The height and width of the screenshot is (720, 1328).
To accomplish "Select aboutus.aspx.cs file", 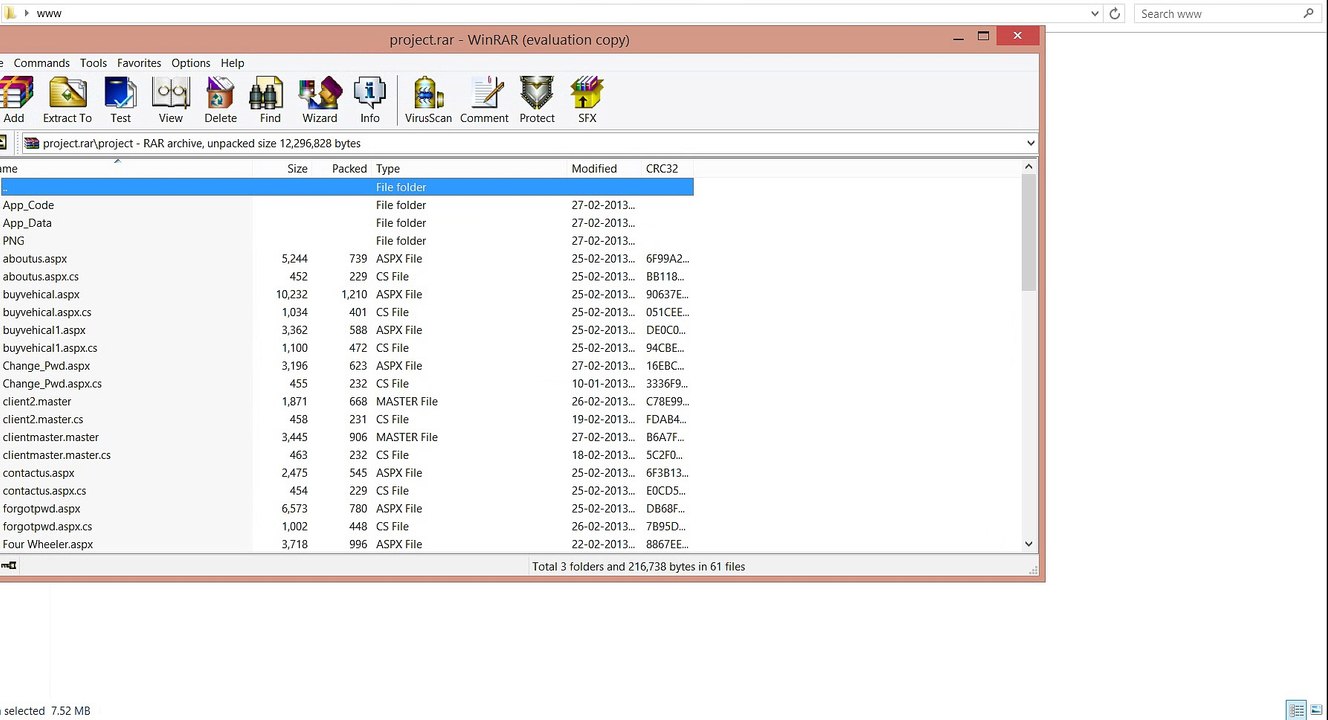I will pyautogui.click(x=346, y=277).
